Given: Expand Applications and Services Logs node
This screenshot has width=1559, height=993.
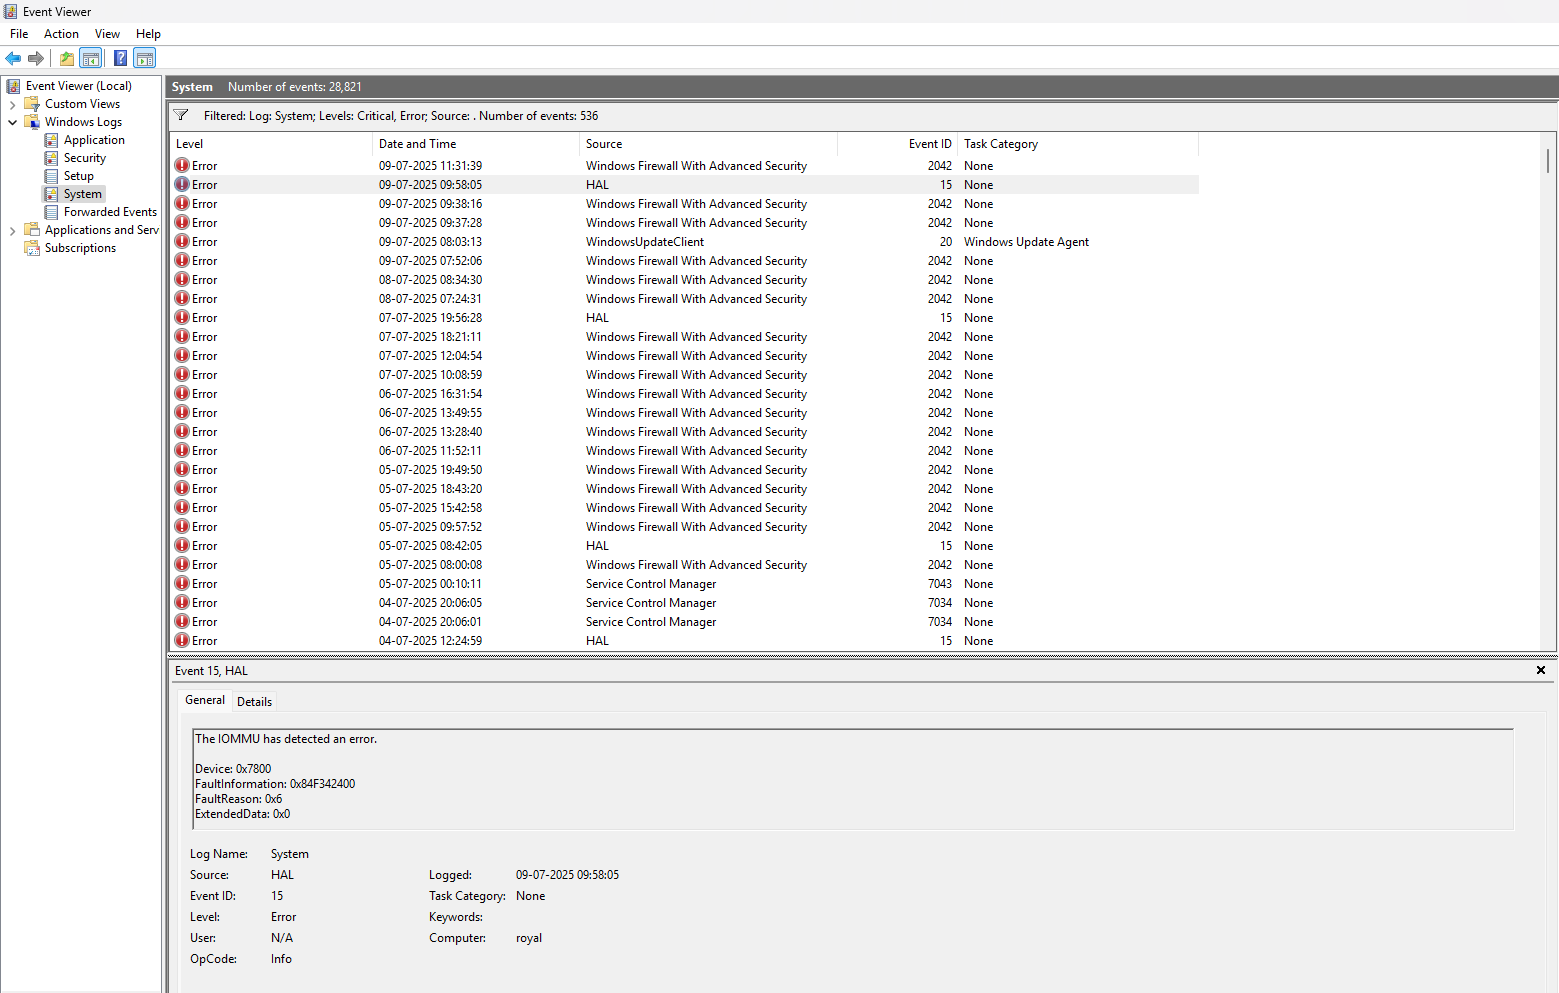Looking at the screenshot, I should coord(12,230).
